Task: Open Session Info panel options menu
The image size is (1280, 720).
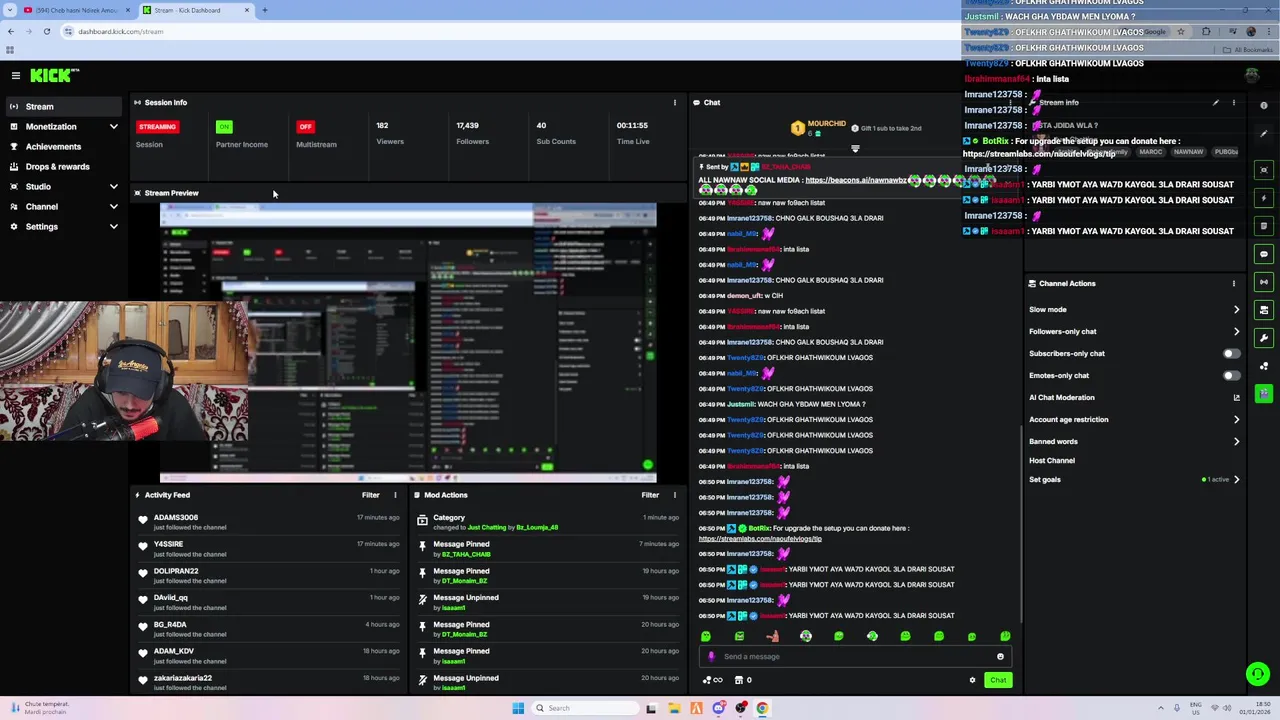Action: point(674,102)
